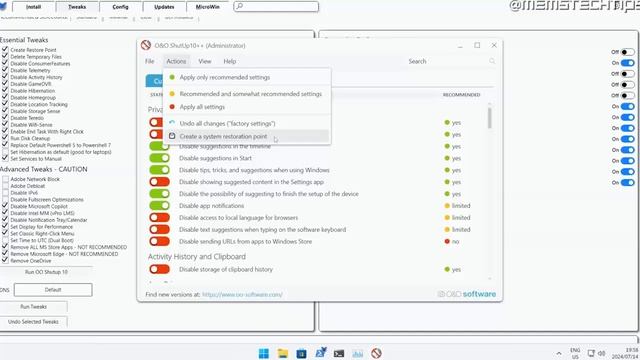Open the Help menu
The width and height of the screenshot is (640, 360).
229,61
